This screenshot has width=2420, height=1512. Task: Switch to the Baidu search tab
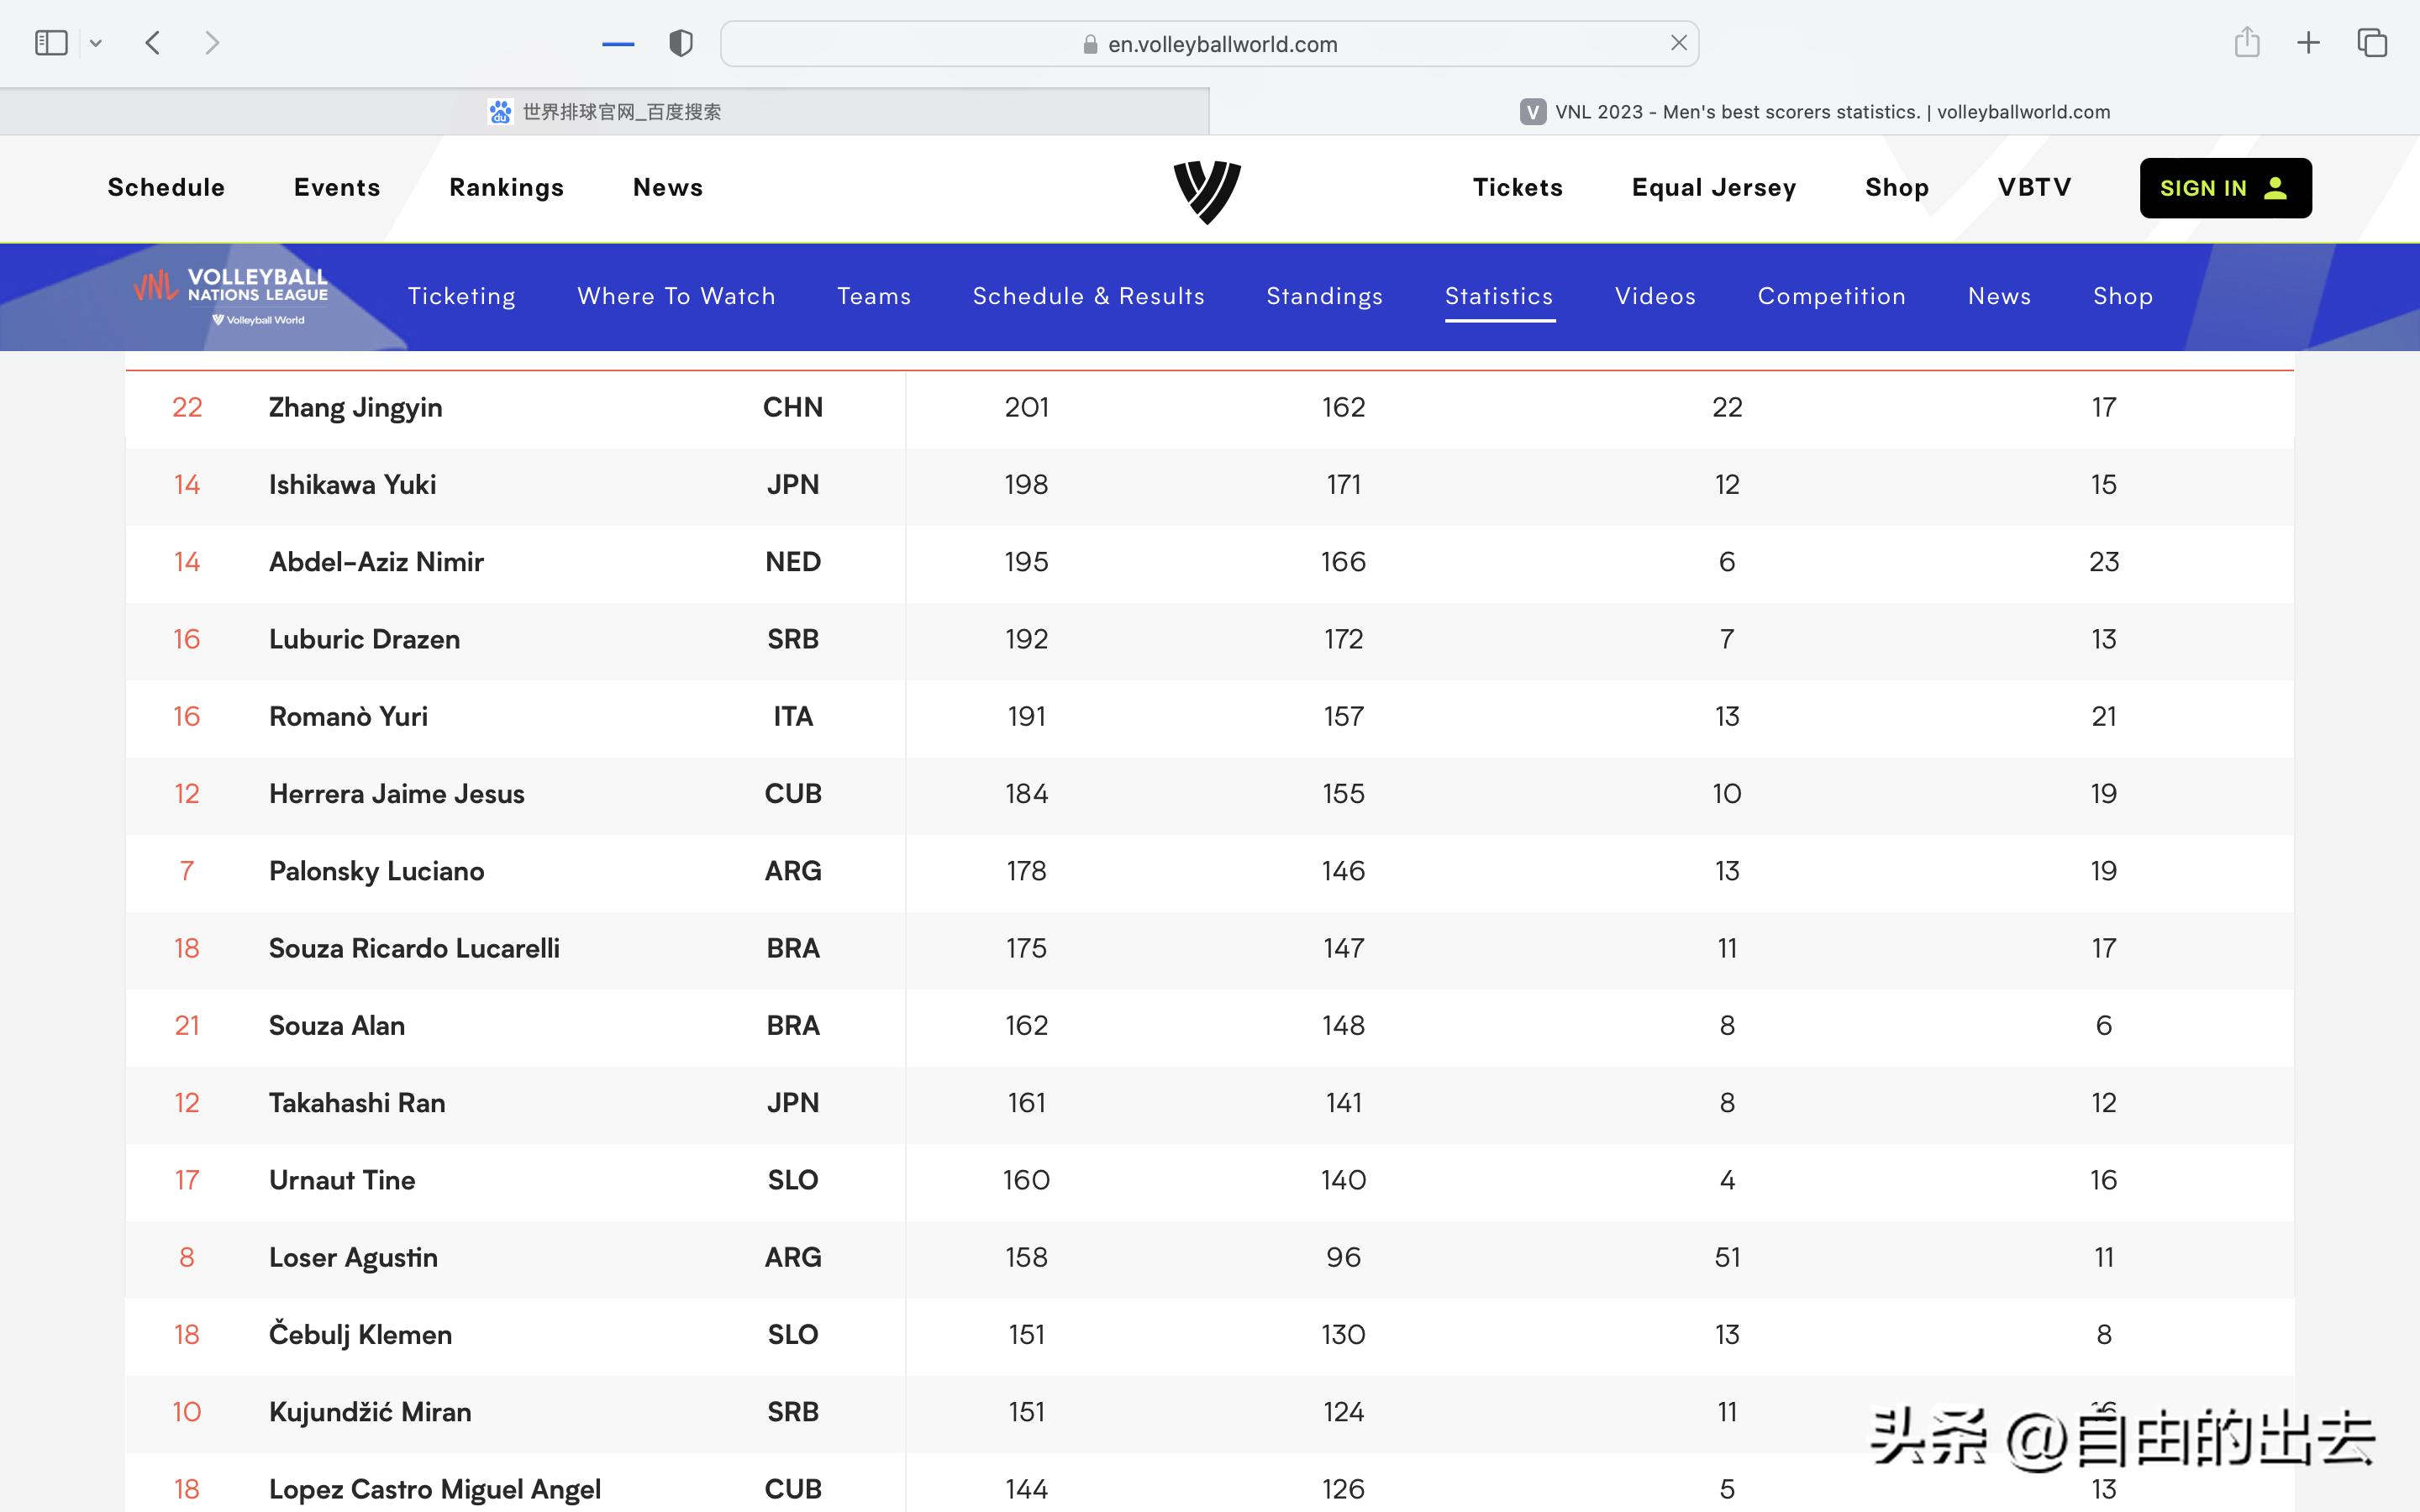point(604,112)
